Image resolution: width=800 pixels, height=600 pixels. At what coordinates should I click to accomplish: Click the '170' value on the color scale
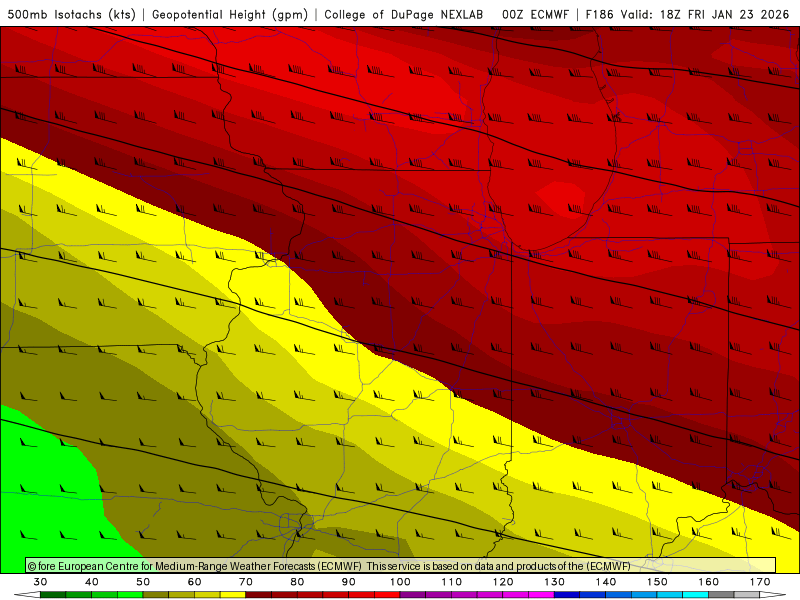(x=760, y=582)
